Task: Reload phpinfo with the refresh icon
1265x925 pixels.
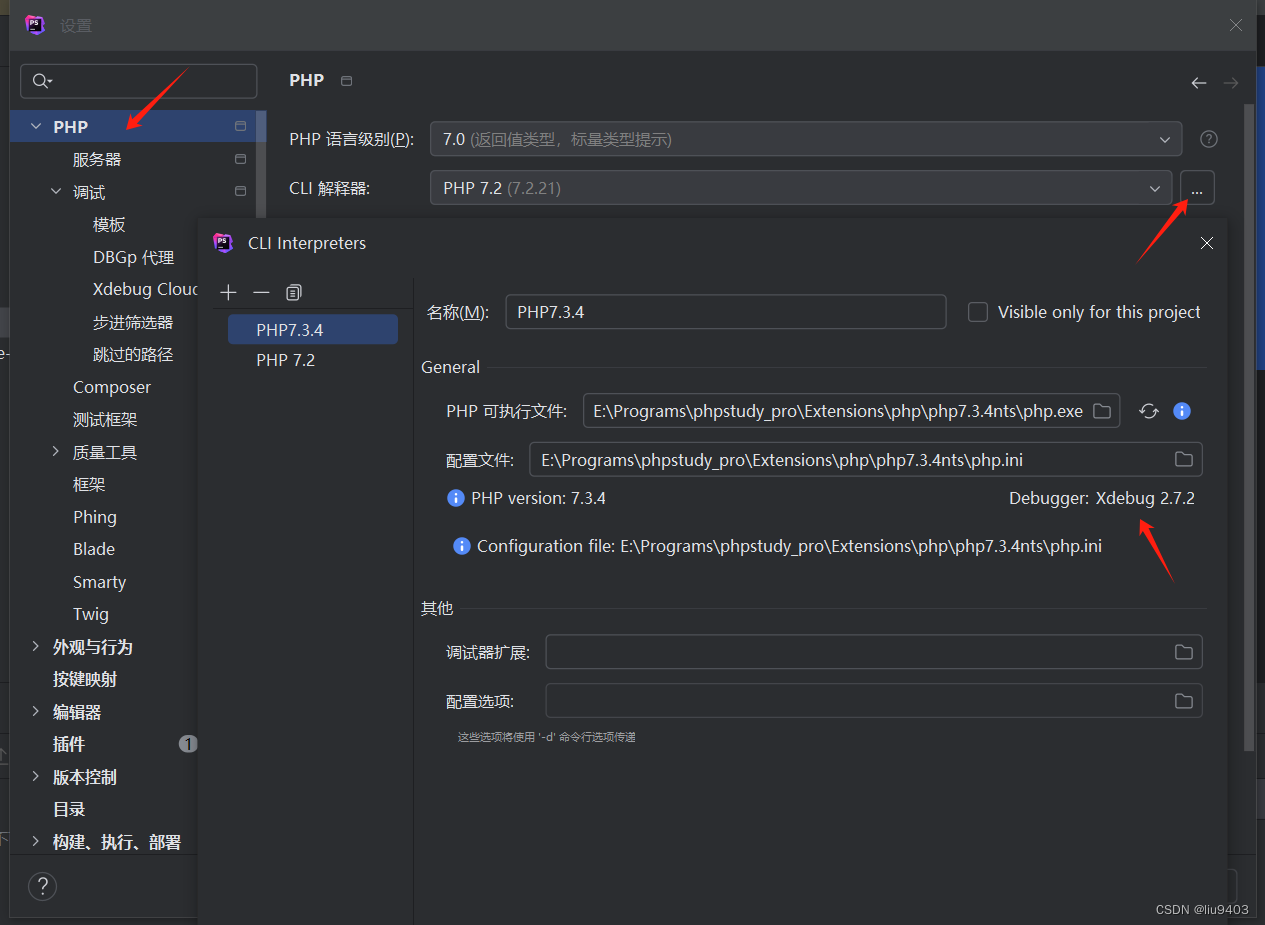Action: point(1148,411)
